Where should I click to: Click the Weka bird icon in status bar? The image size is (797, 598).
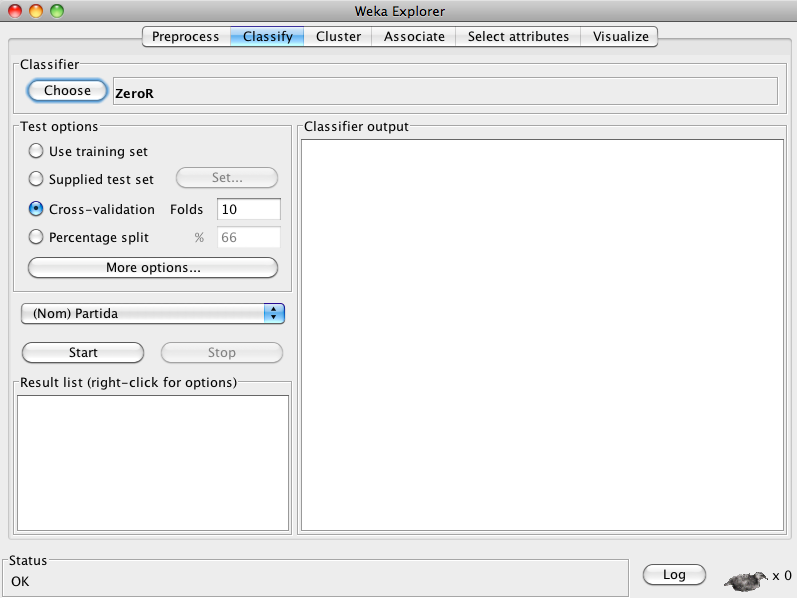tap(746, 578)
